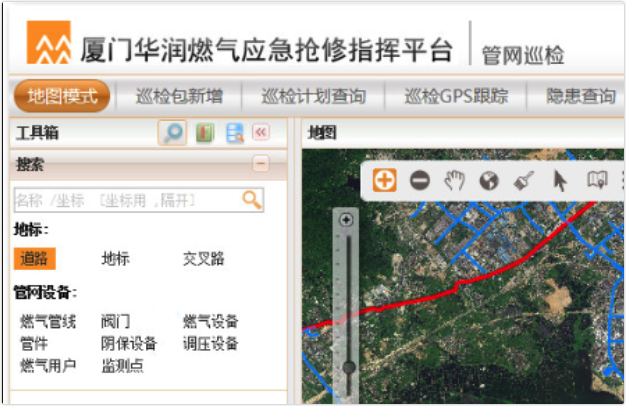This screenshot has width=626, height=406.
Task: Click the 管网巡检 module title
Action: tap(523, 55)
